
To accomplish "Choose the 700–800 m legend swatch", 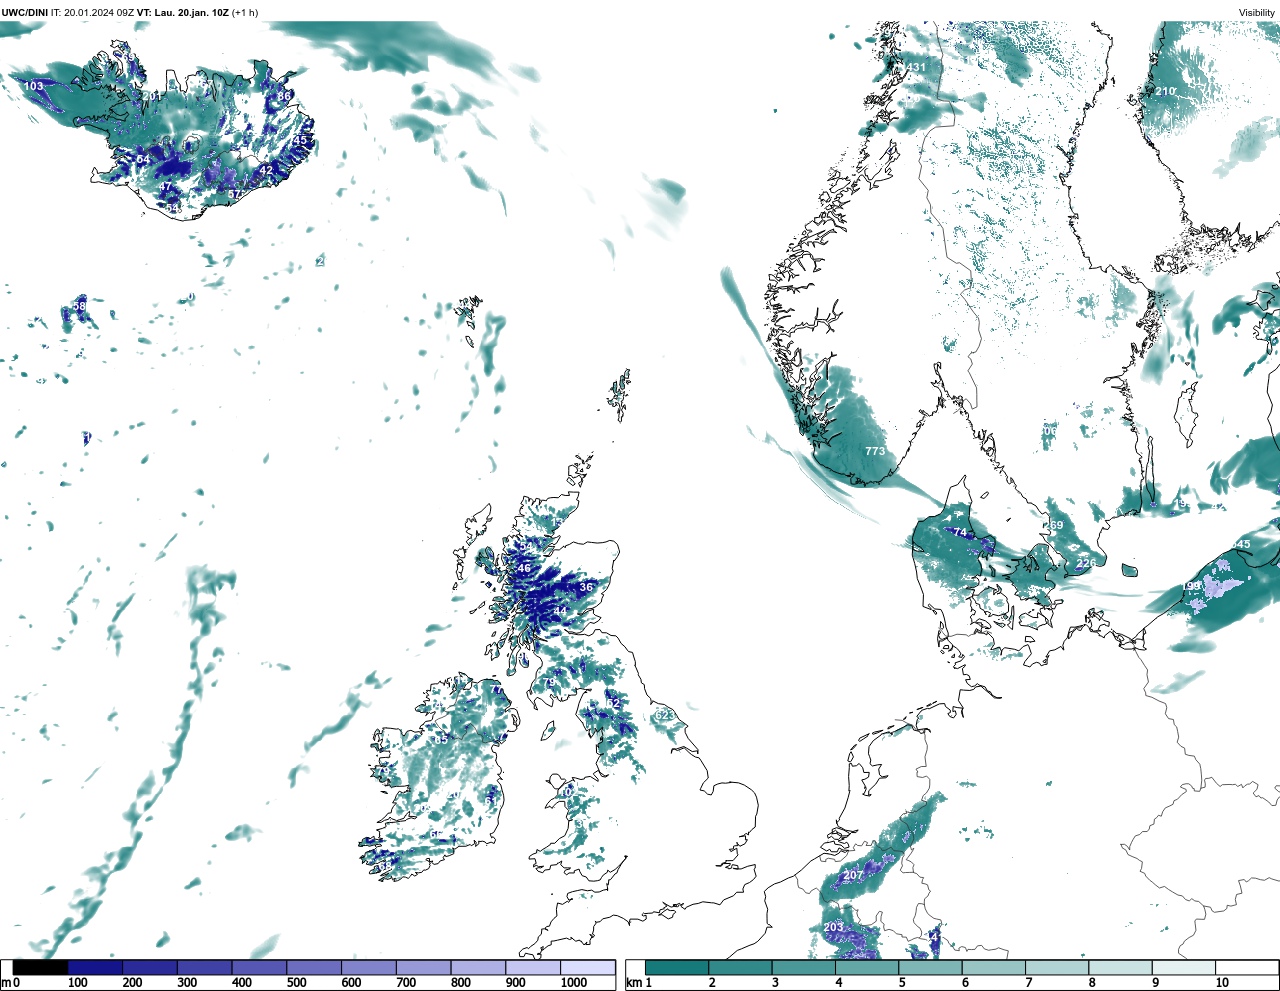I will pyautogui.click(x=423, y=967).
